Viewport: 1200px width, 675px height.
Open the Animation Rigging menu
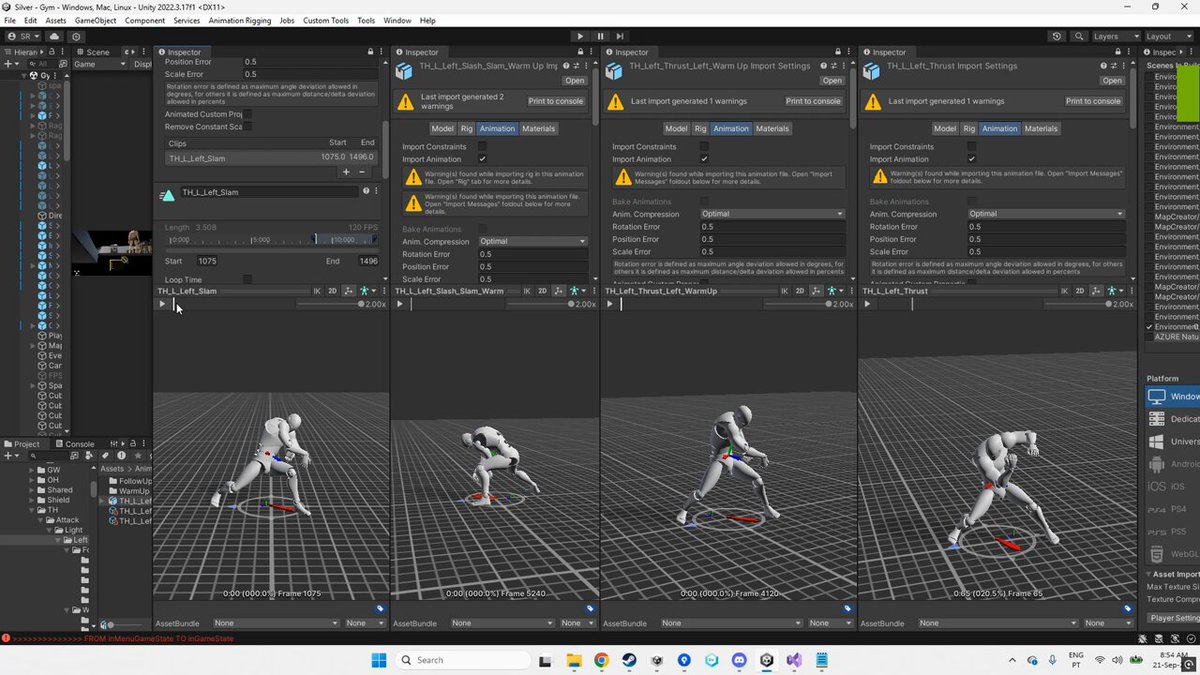[238, 20]
